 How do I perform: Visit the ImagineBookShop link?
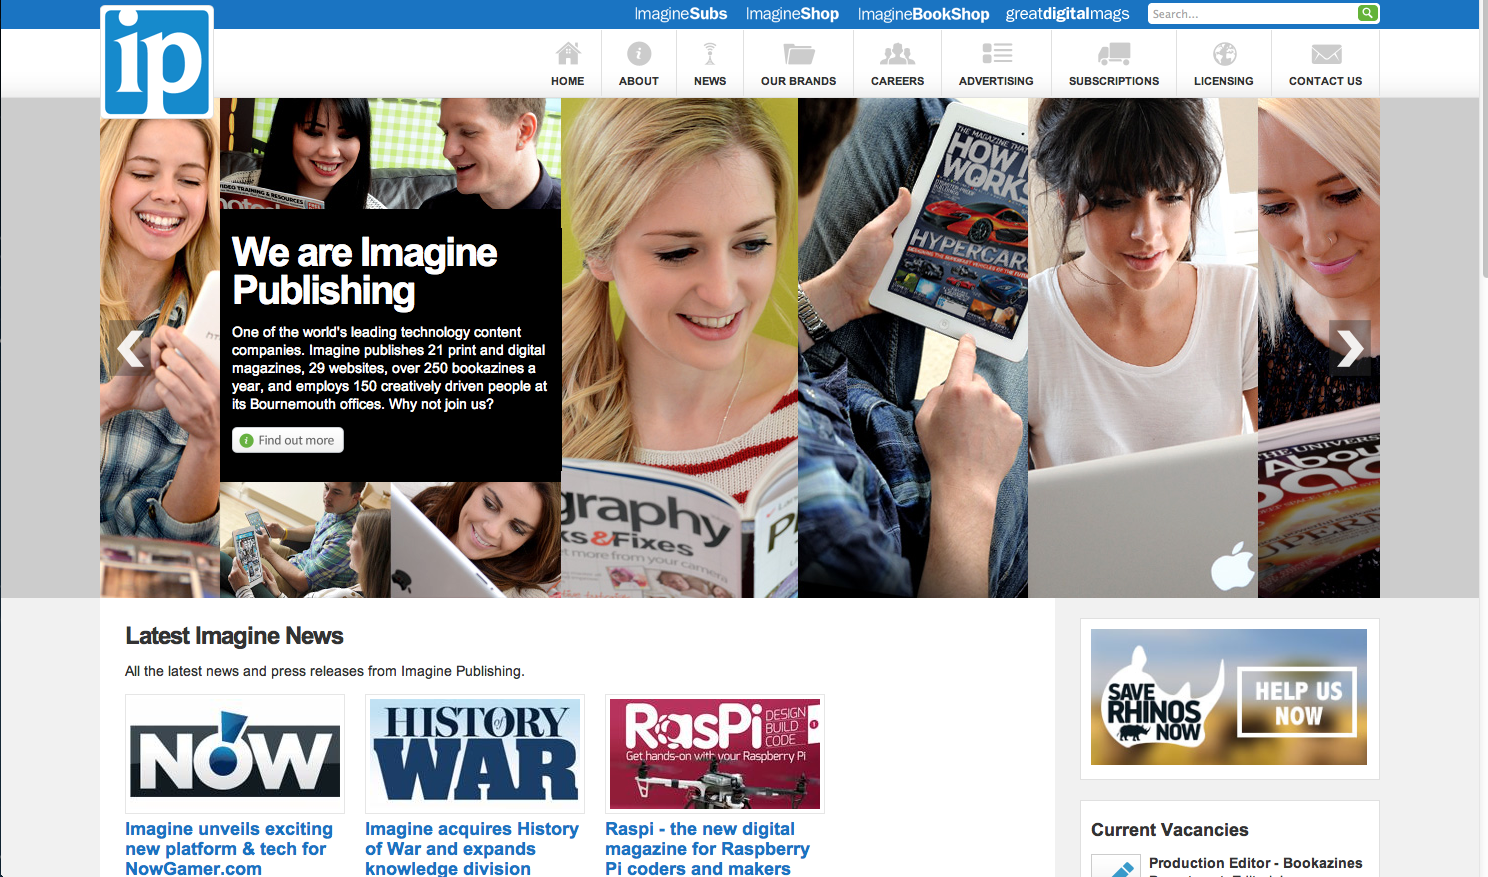coord(923,14)
